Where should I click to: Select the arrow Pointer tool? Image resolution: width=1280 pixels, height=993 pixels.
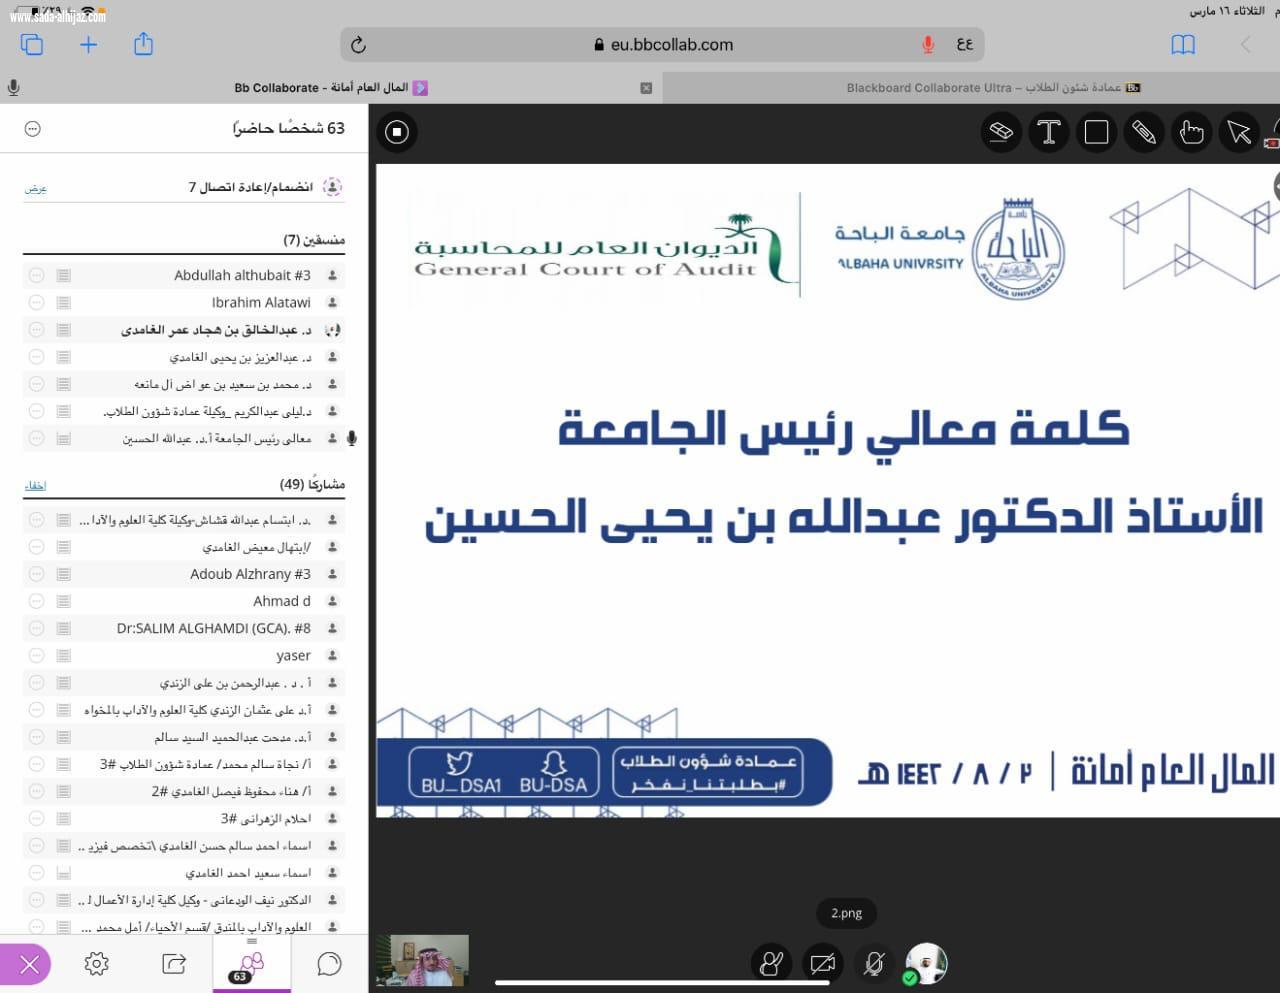click(x=1238, y=131)
